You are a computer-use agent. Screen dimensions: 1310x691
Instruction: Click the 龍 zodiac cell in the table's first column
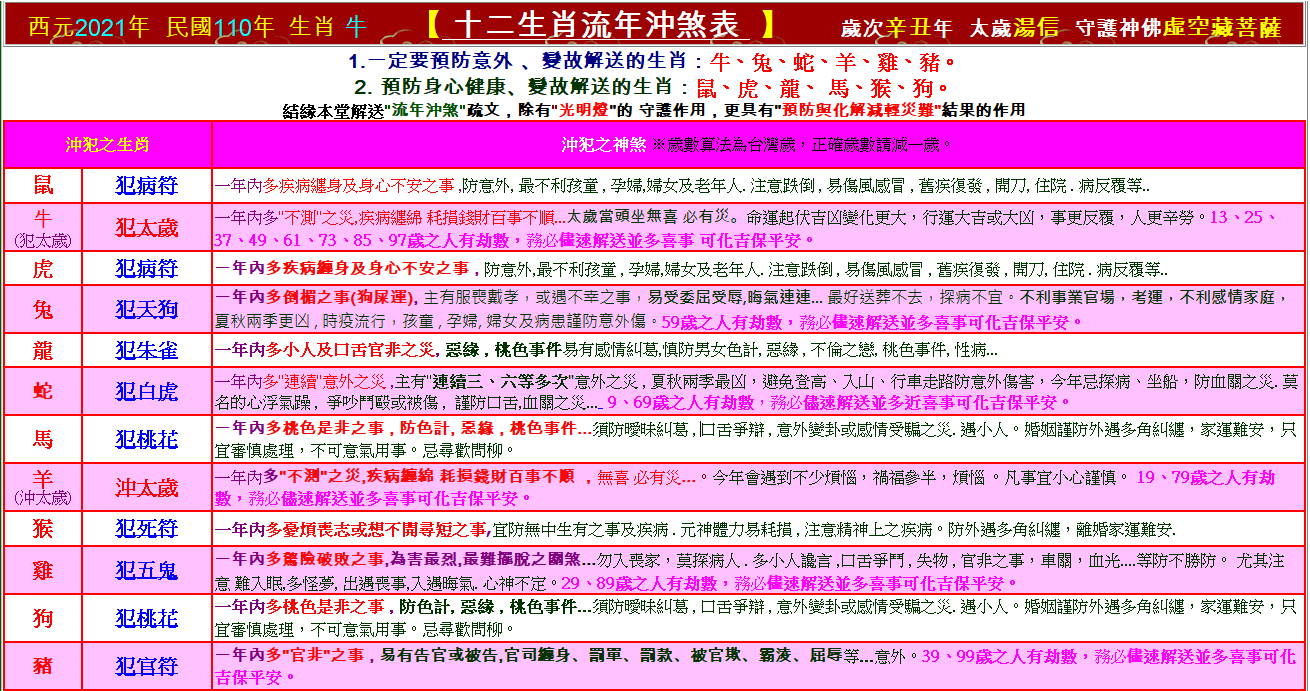(44, 351)
